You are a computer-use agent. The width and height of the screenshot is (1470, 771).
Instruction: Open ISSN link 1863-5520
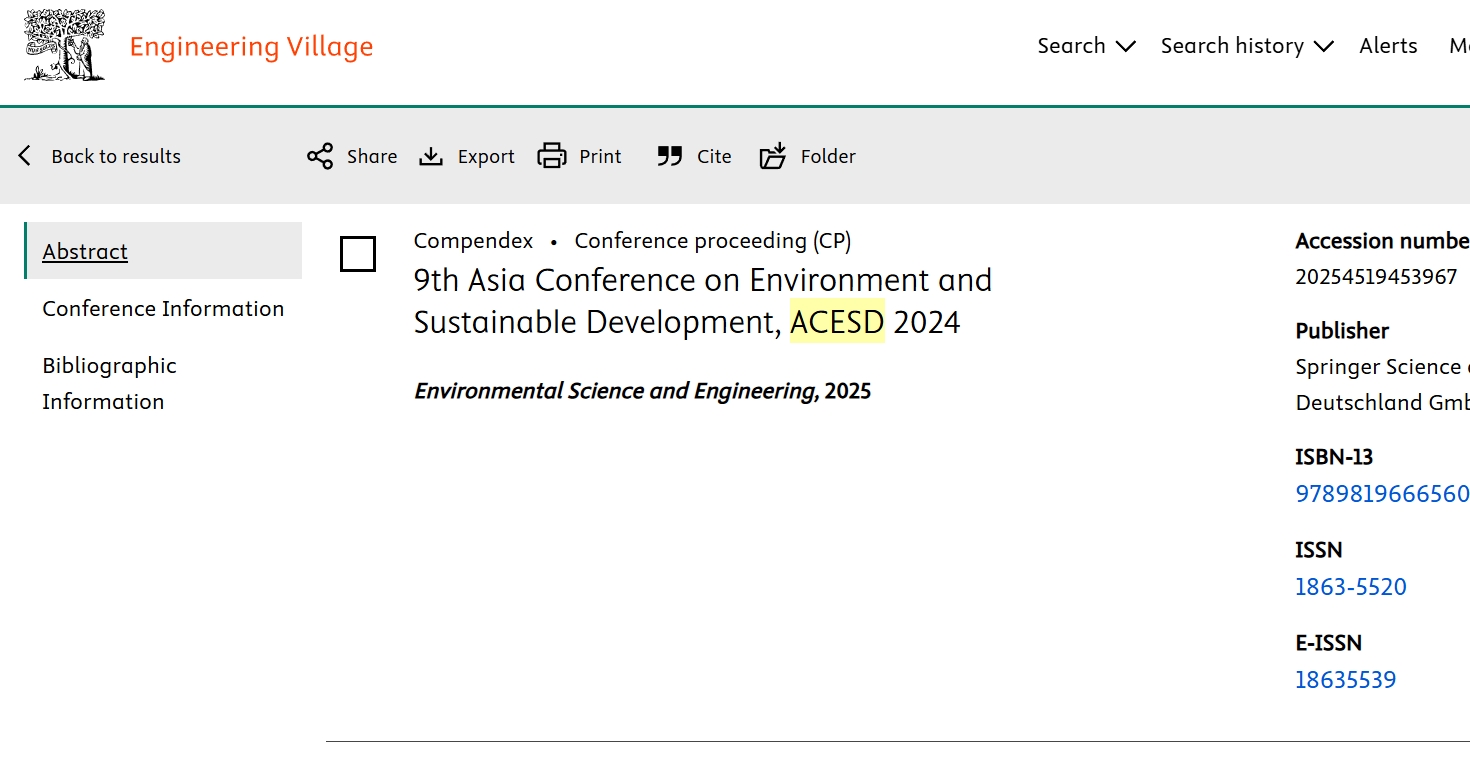tap(1350, 587)
